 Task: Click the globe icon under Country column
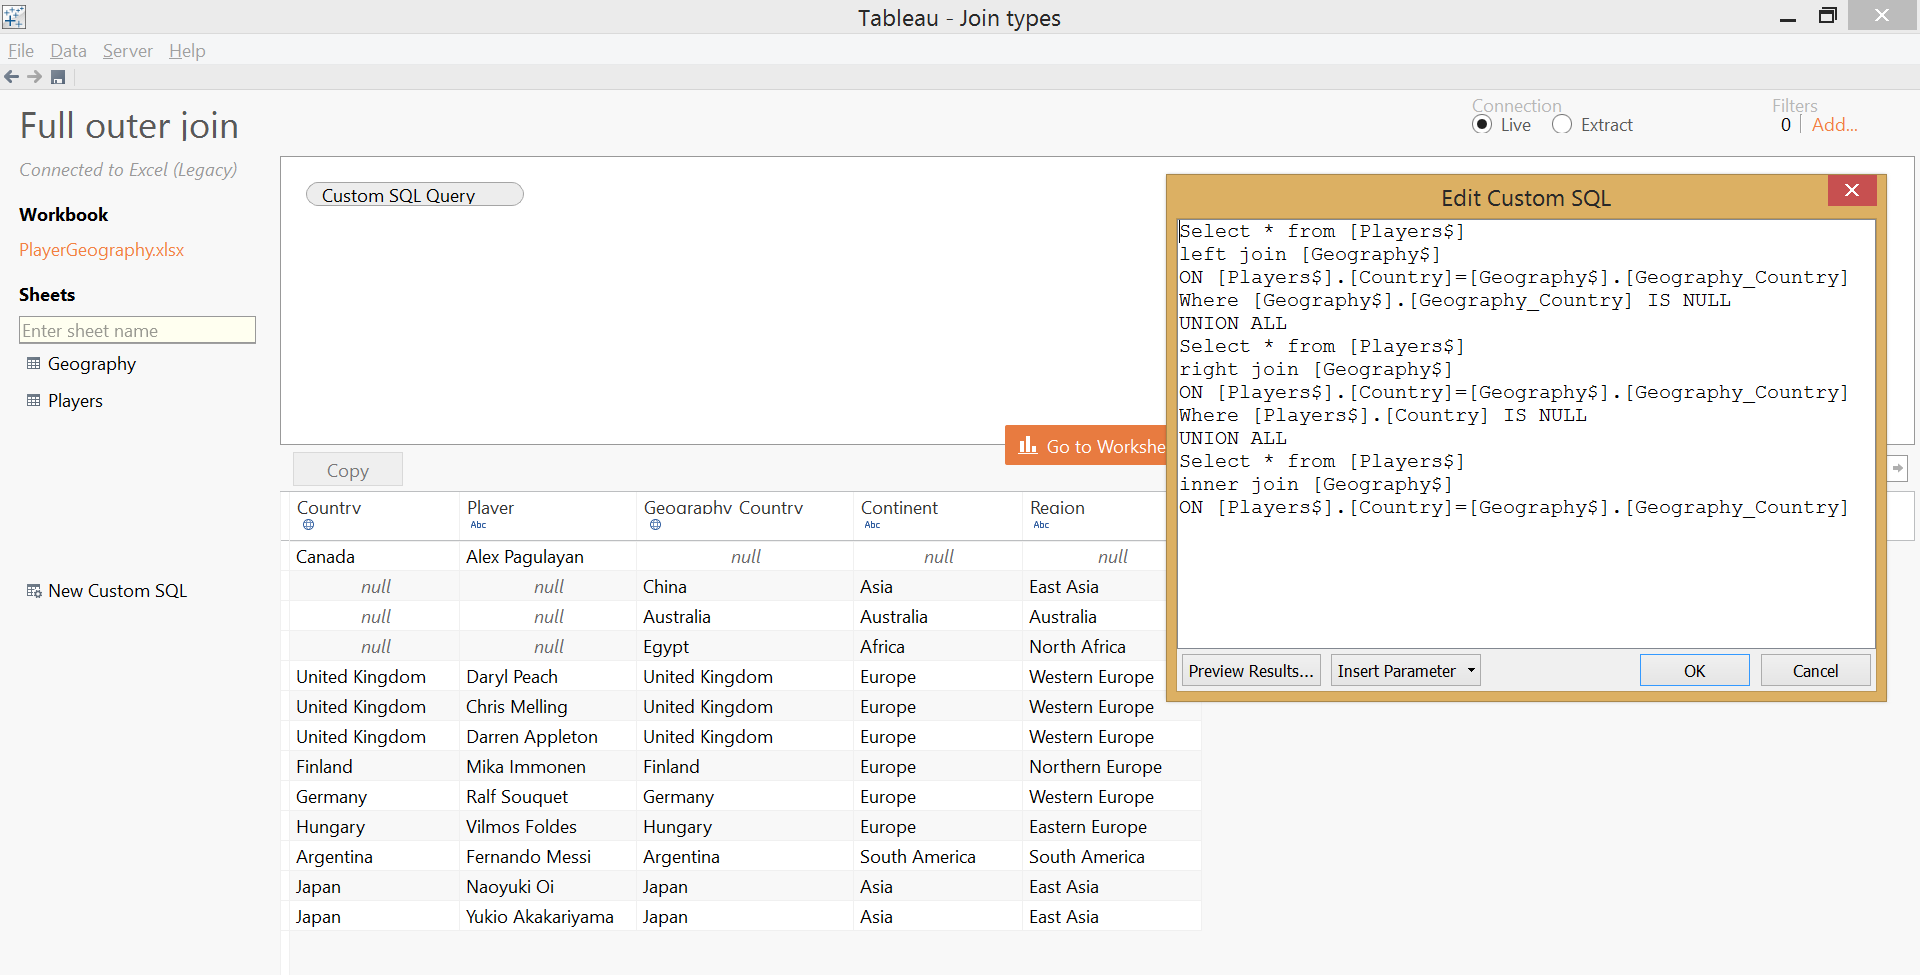308,525
